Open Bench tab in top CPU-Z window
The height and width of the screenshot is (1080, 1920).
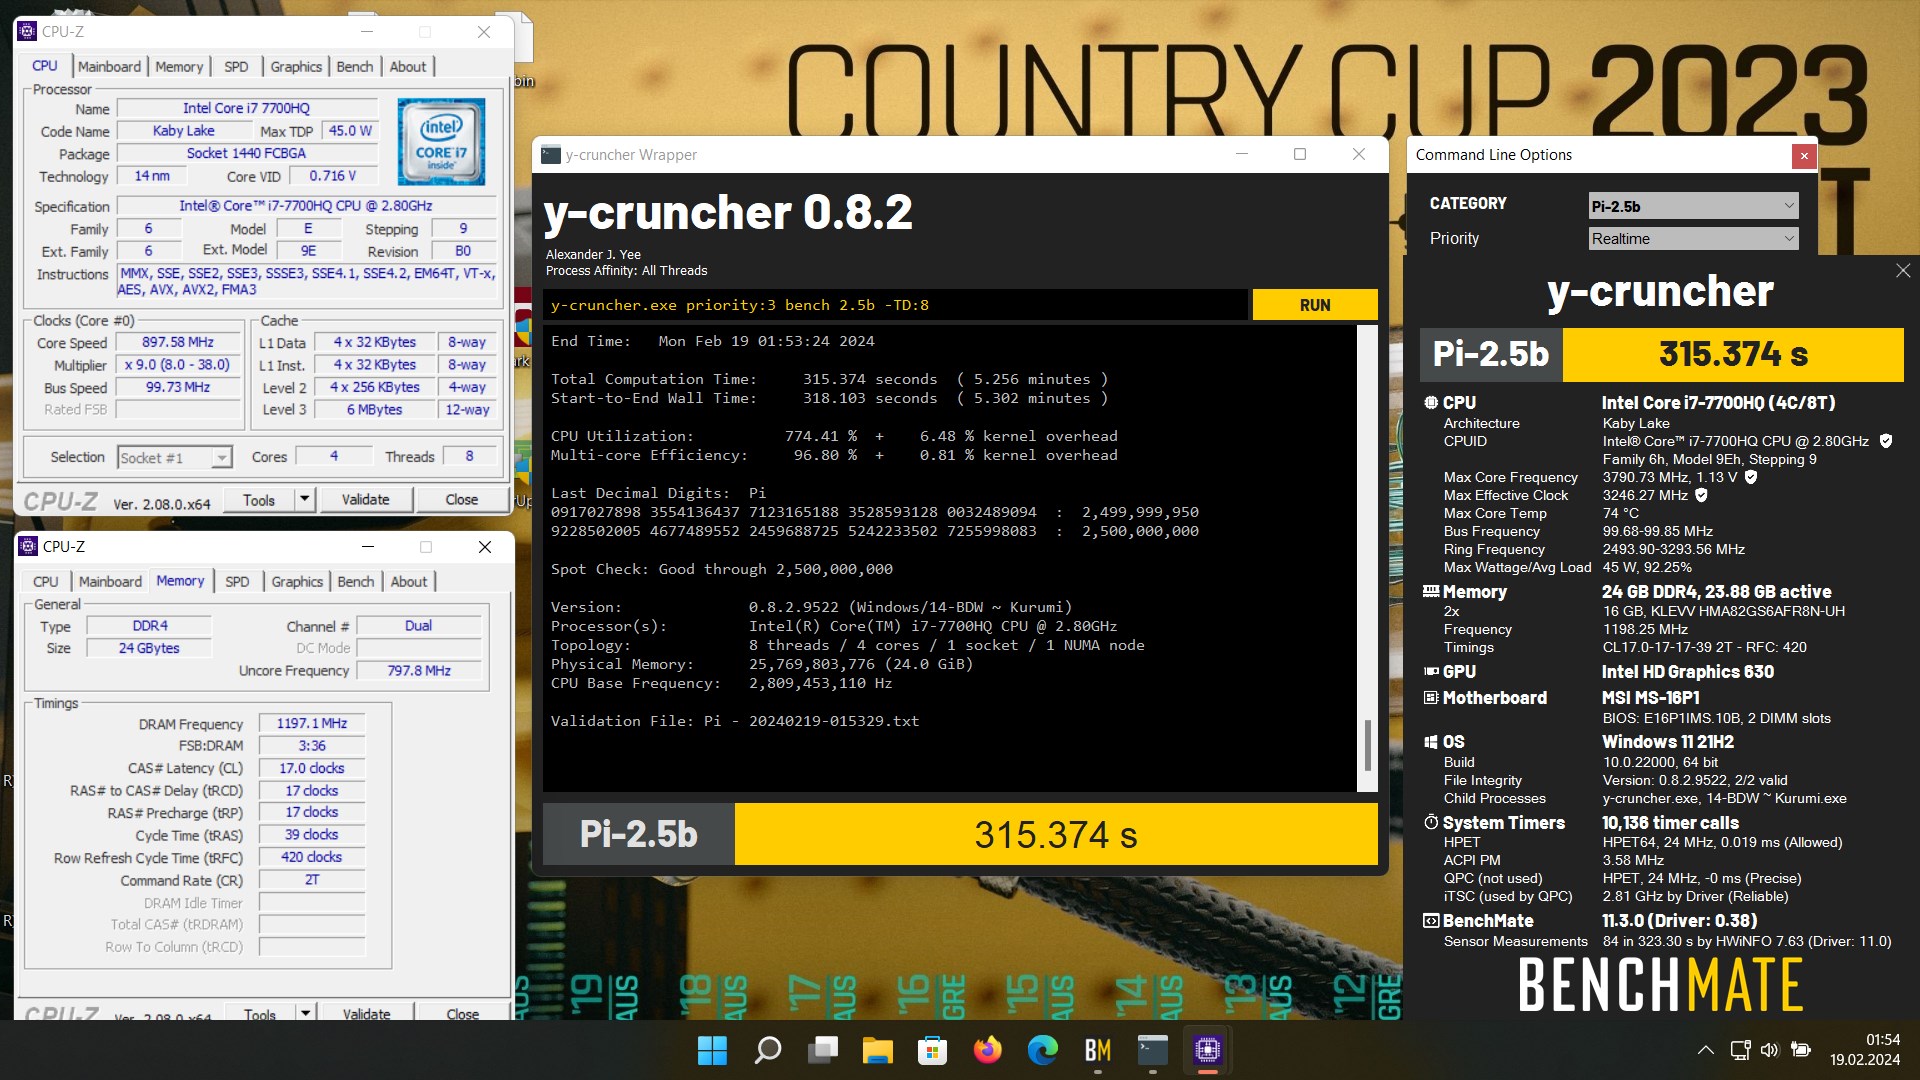pyautogui.click(x=355, y=66)
